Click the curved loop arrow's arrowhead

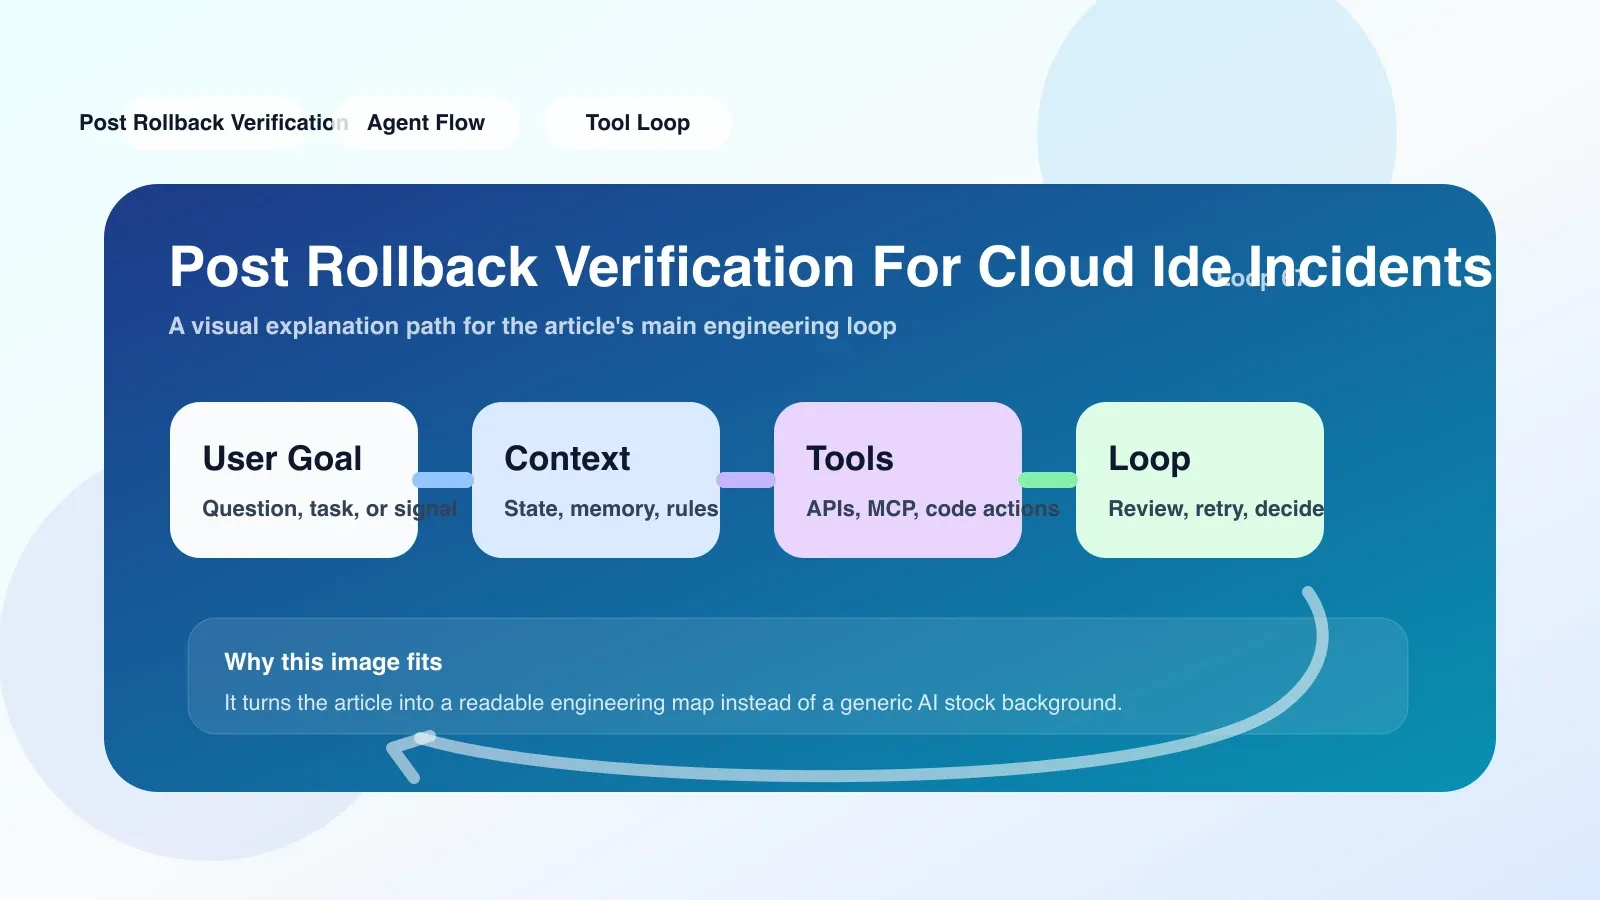(408, 756)
